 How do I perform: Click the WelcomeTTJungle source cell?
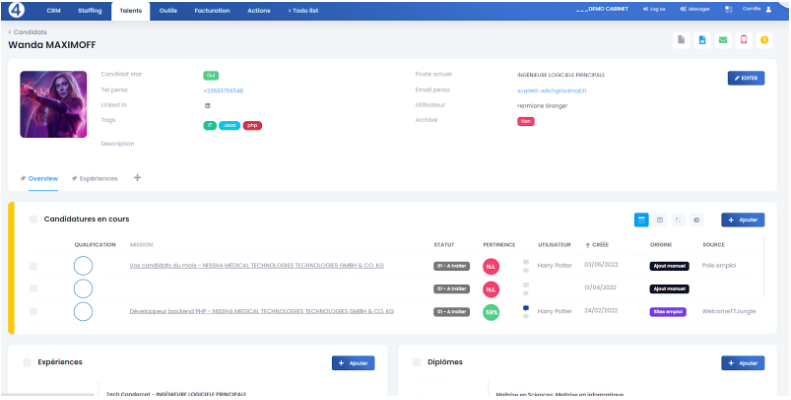(x=729, y=311)
